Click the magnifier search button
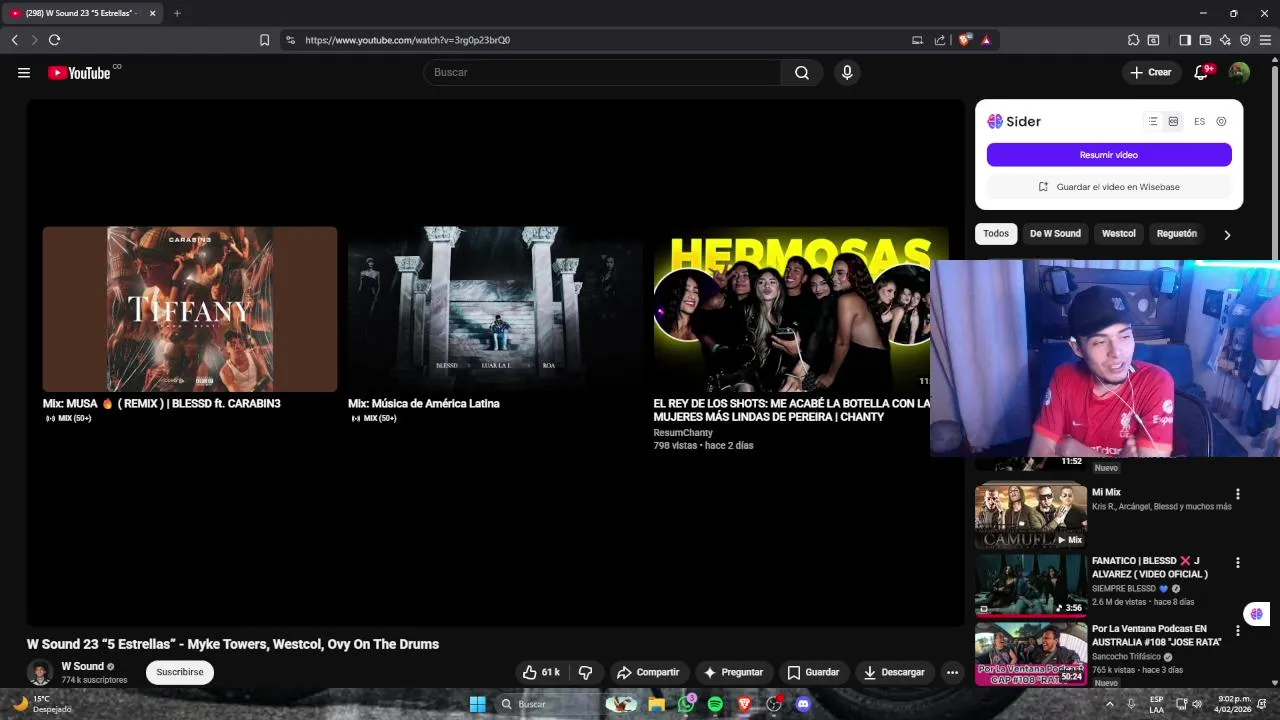This screenshot has width=1280, height=720. (802, 72)
